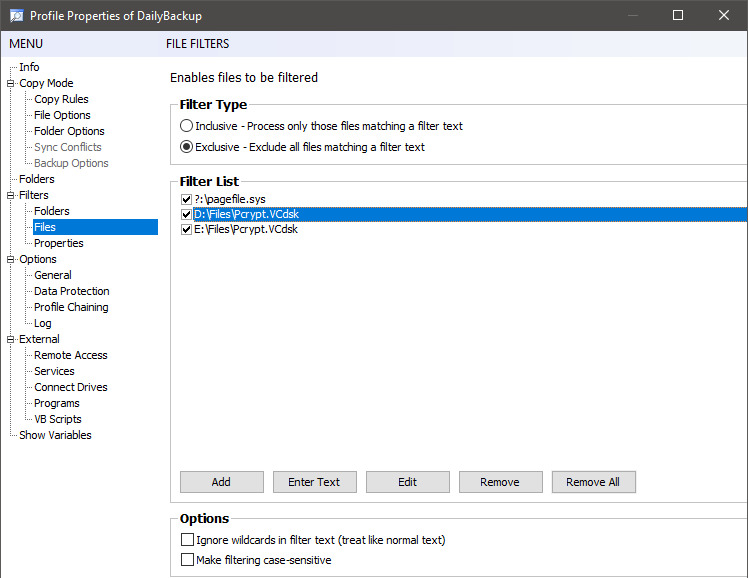Select Exclusive filter type radio button
The width and height of the screenshot is (748, 578).
click(x=187, y=147)
